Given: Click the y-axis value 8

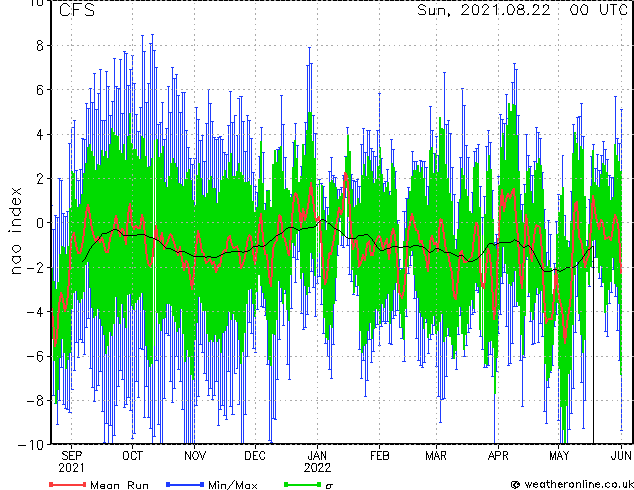Looking at the screenshot, I should pos(40,45).
